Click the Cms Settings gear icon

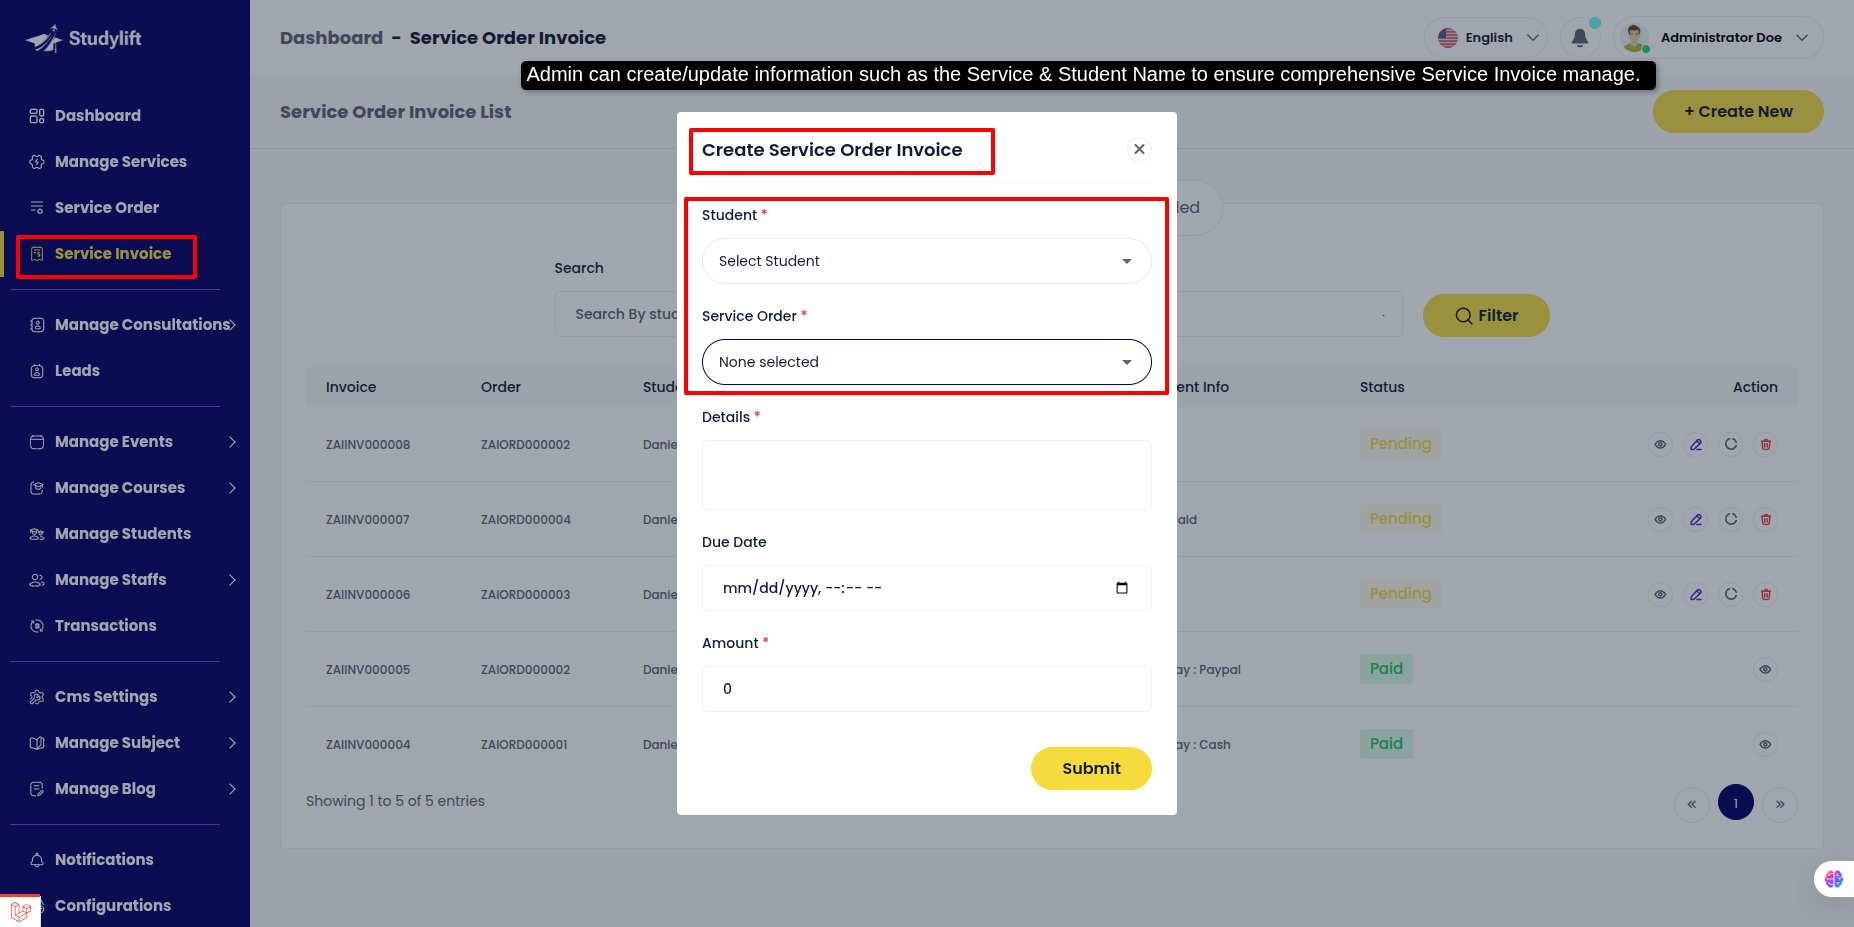37,696
